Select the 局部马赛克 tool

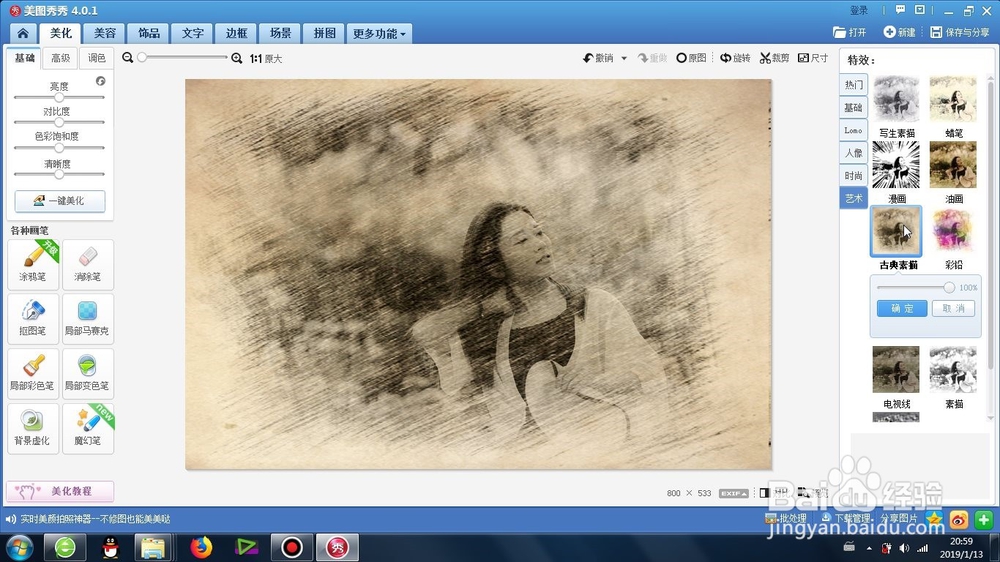pos(88,318)
